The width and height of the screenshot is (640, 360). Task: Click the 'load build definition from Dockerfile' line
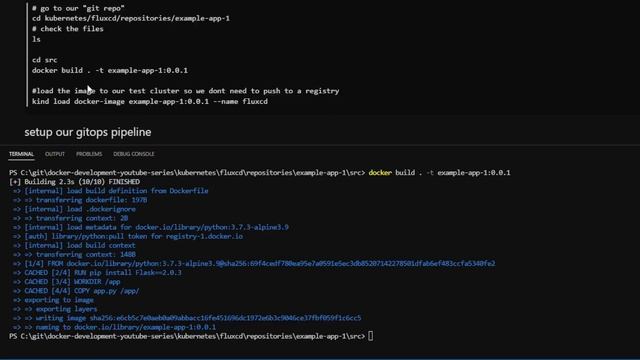coord(110,191)
